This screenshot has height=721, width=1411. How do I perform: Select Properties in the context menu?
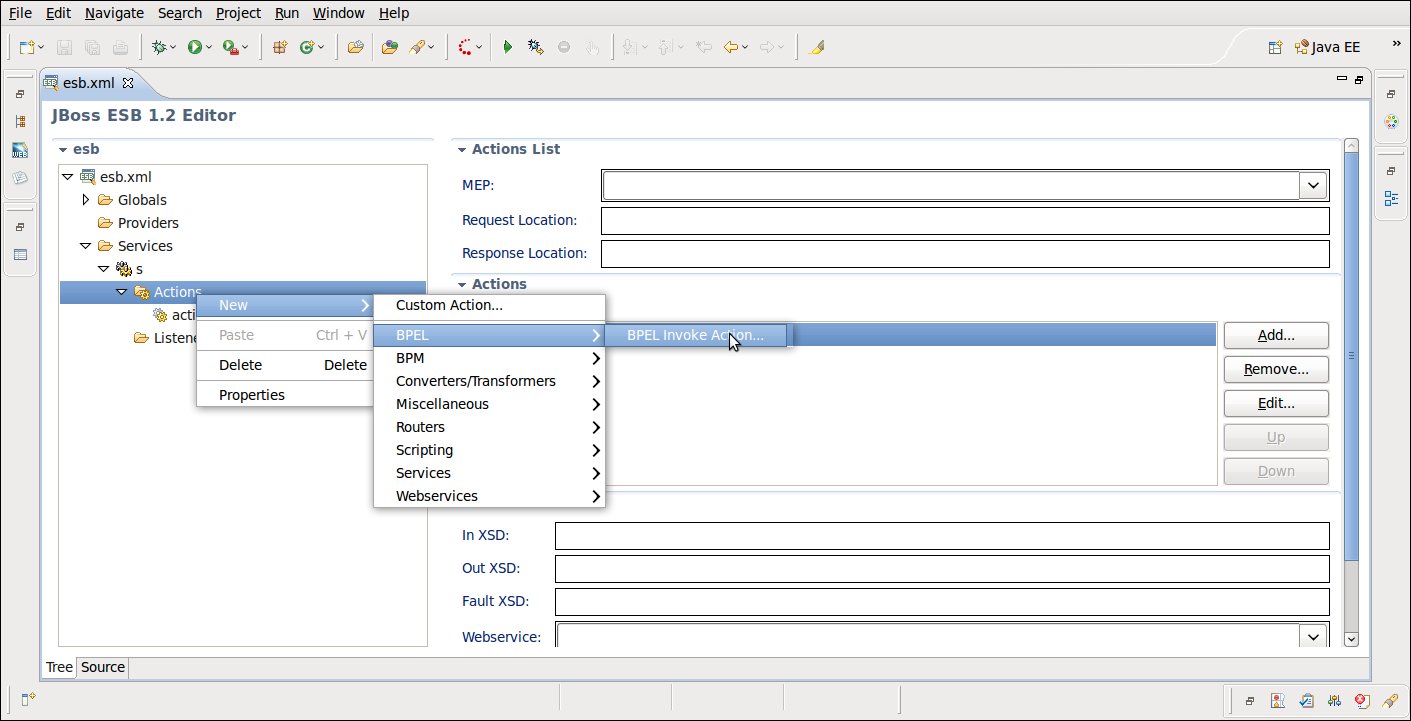pos(285,395)
